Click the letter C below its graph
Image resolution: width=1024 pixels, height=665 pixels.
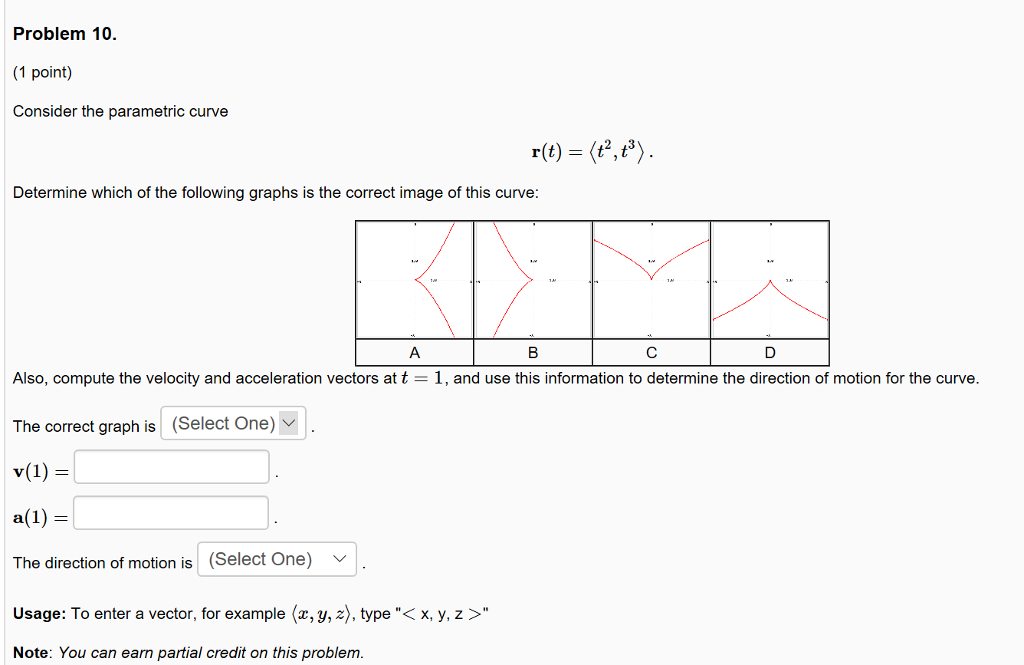pos(651,351)
